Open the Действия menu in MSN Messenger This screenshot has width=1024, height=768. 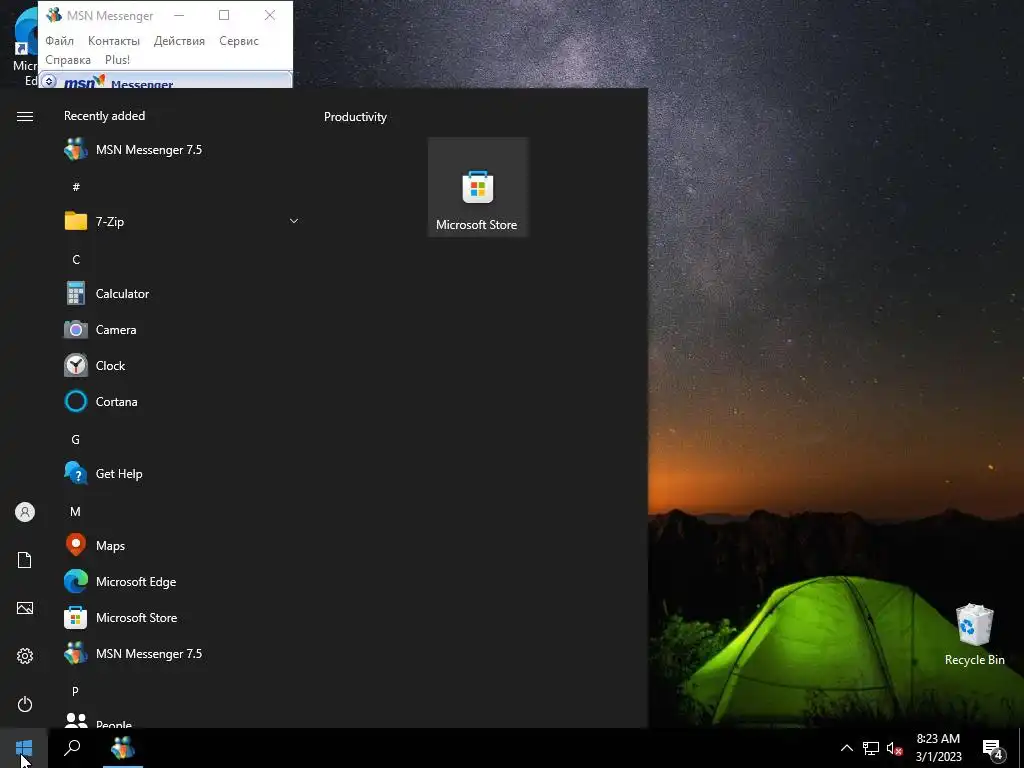pyautogui.click(x=179, y=40)
